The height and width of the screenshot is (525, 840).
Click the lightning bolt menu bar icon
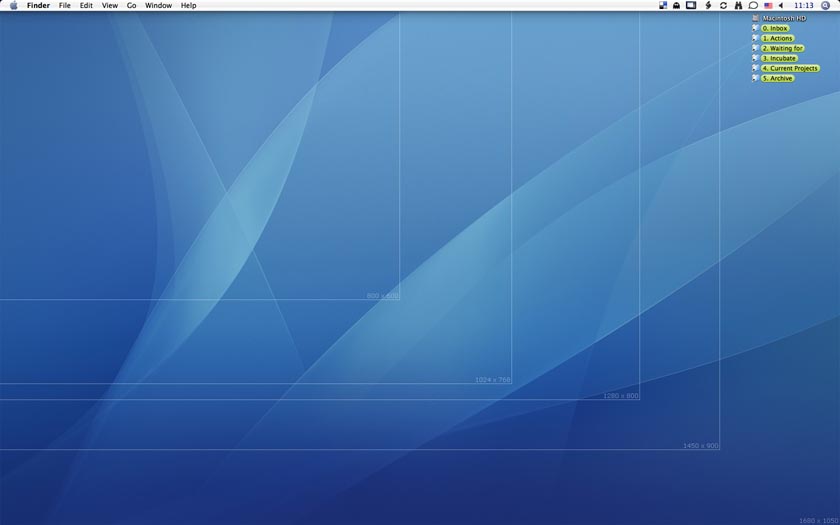click(x=707, y=6)
